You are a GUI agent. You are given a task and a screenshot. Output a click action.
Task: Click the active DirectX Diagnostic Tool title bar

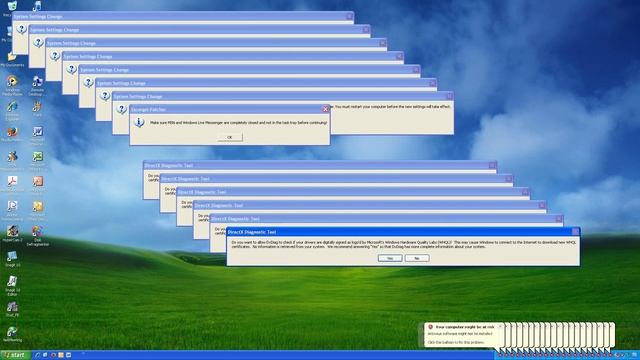point(403,232)
